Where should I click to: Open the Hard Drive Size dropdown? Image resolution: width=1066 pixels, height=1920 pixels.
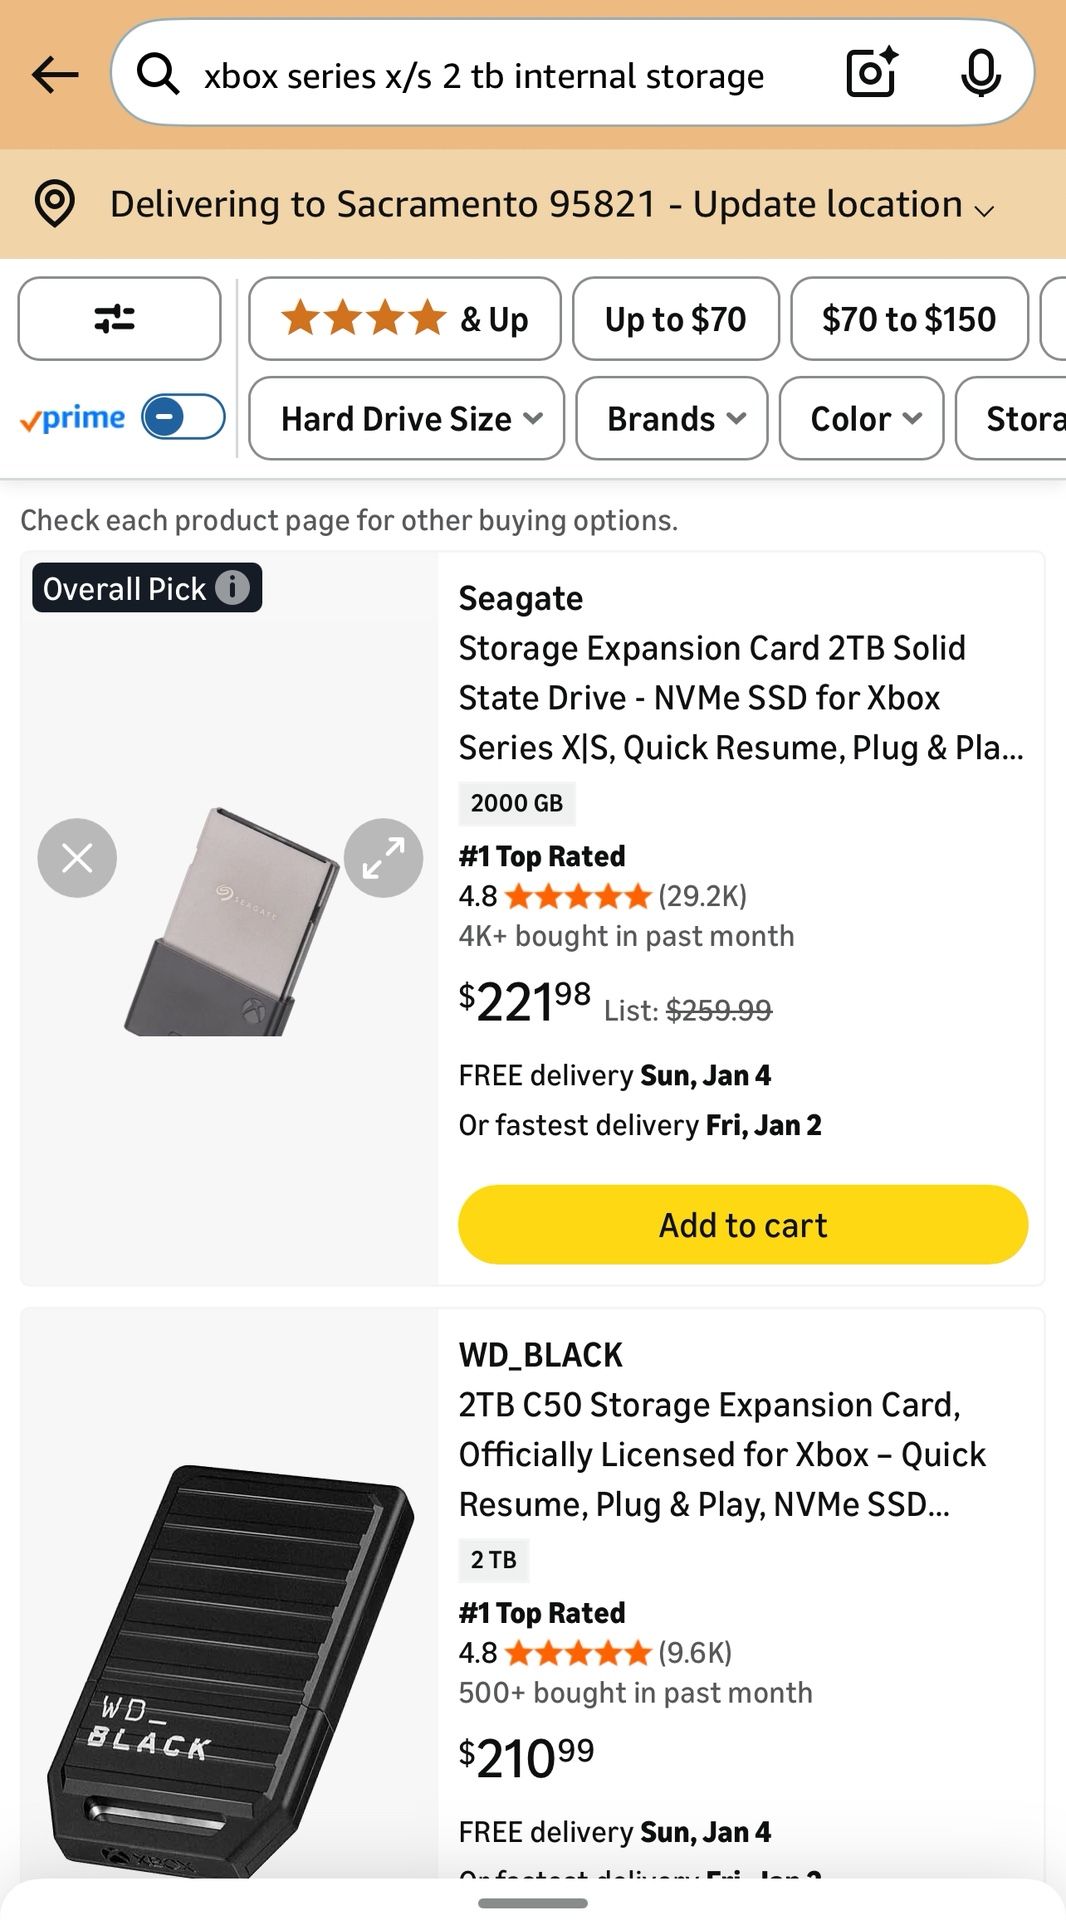tap(405, 419)
